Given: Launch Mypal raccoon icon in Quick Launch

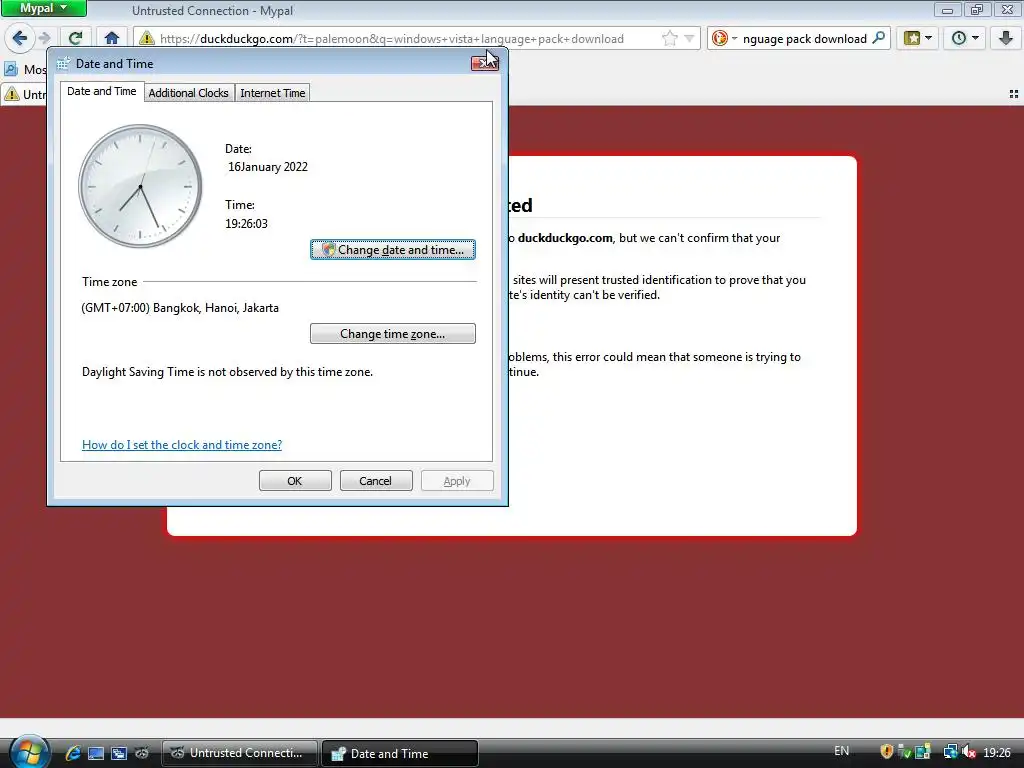Looking at the screenshot, I should (x=142, y=753).
